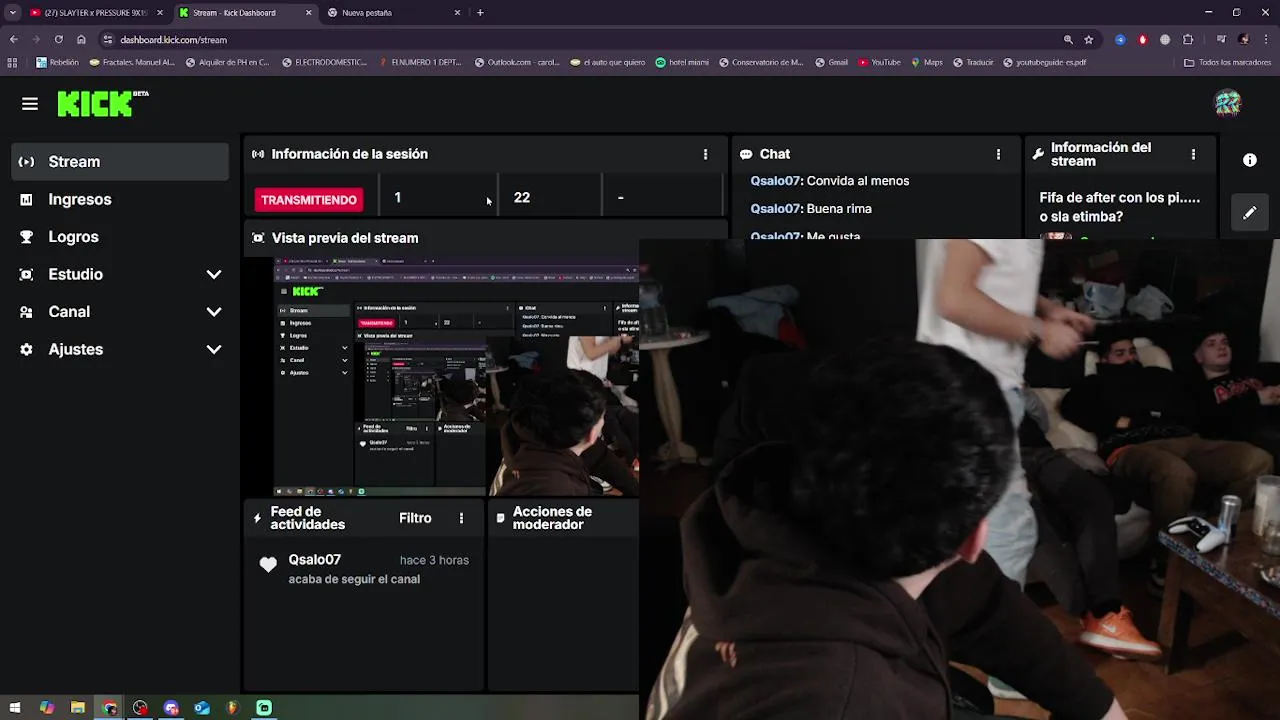Image resolution: width=1280 pixels, height=720 pixels.
Task: Click the pencil edit icon at right edge
Action: 1250,213
